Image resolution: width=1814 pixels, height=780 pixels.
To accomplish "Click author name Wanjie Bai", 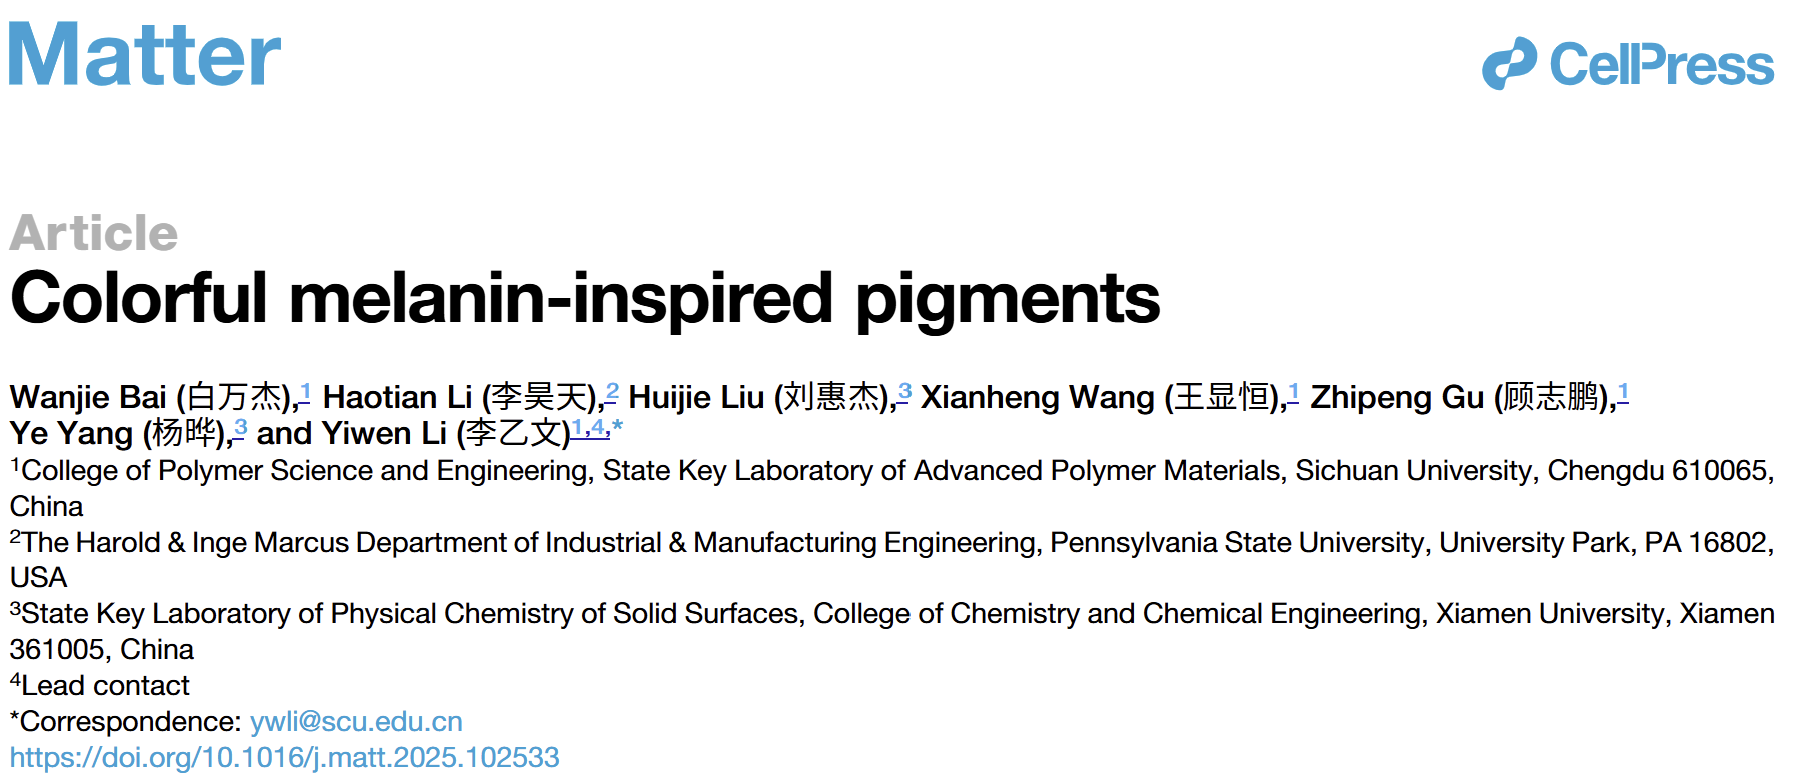I will coord(88,398).
